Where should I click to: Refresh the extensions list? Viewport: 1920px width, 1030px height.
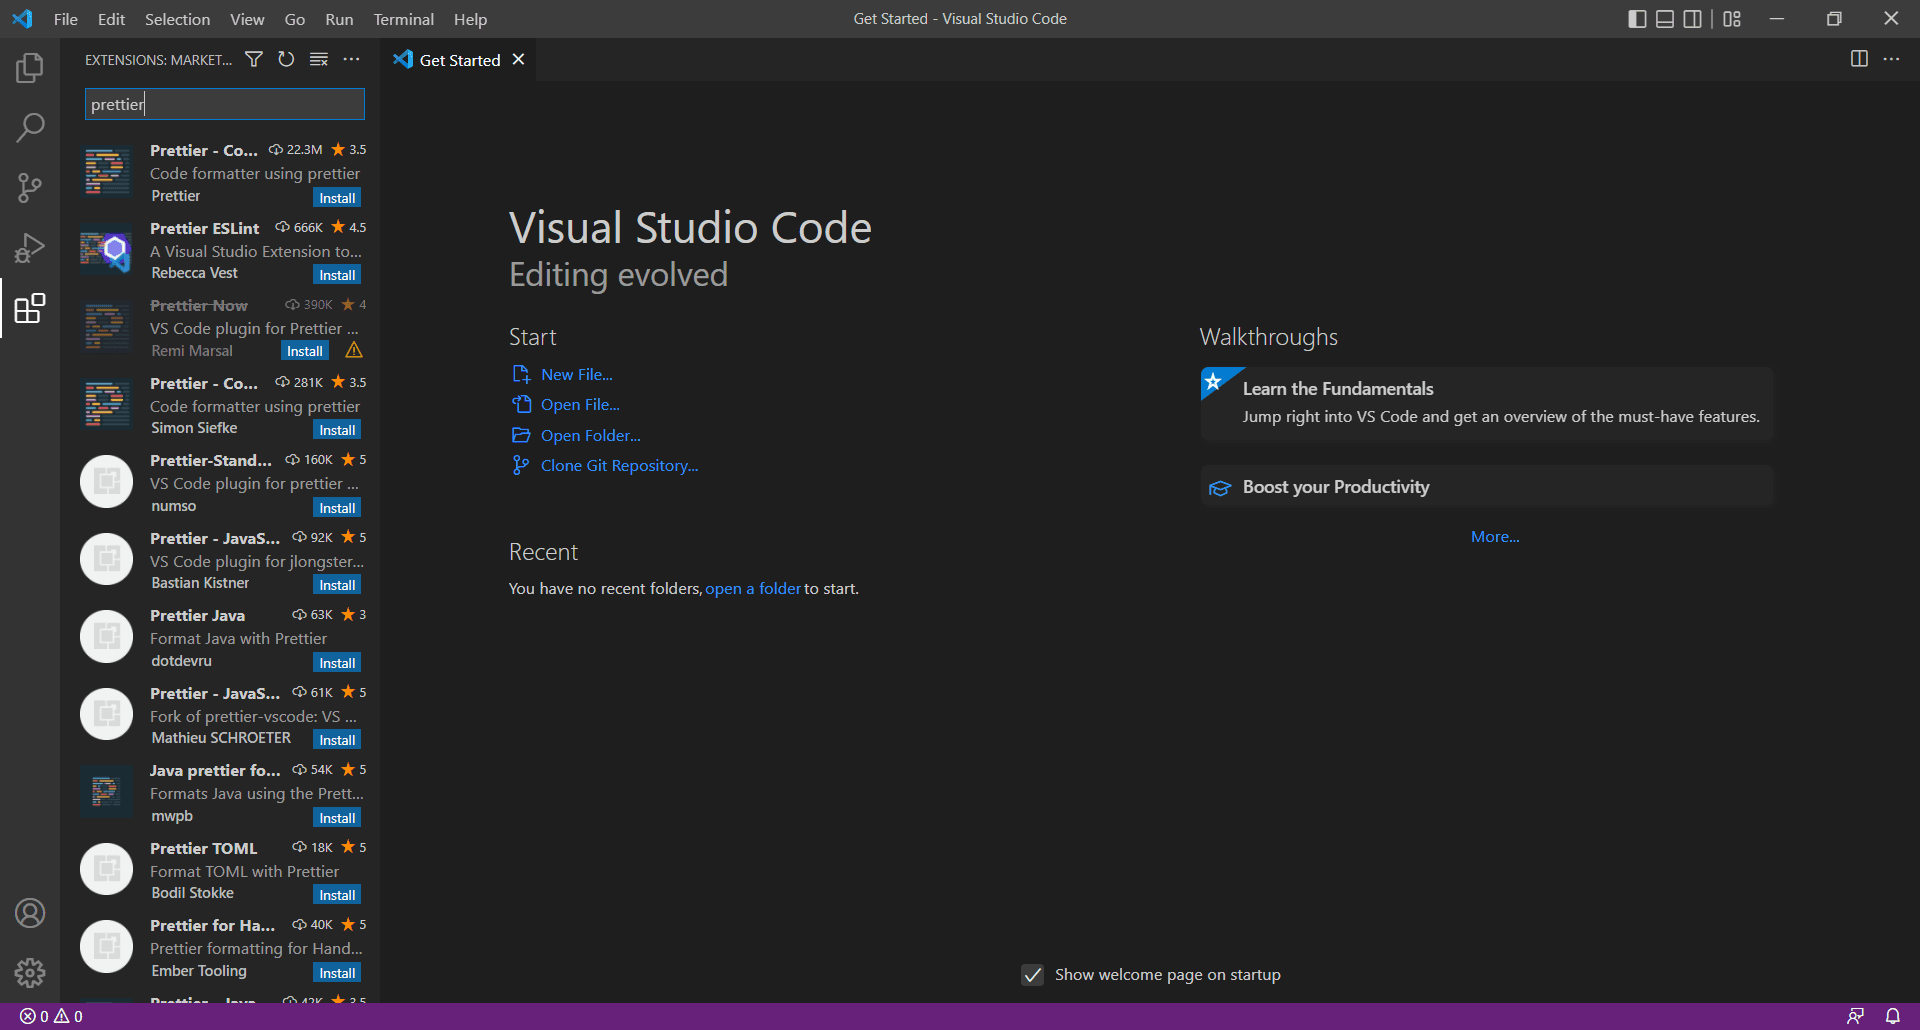click(x=286, y=60)
